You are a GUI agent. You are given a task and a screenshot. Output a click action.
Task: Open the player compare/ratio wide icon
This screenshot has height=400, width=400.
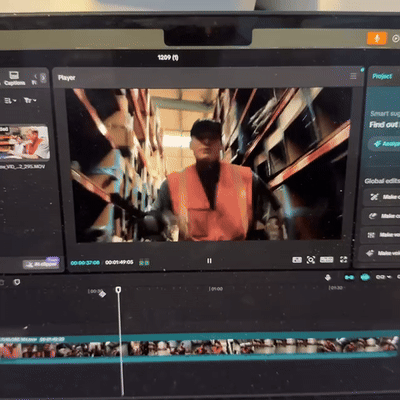pyautogui.click(x=326, y=260)
